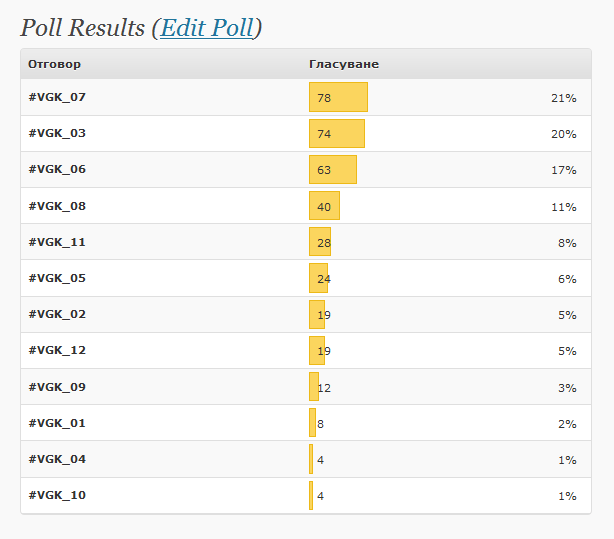Click the #VGK_06 vote bar showing 63
614x539 pixels.
332,170
